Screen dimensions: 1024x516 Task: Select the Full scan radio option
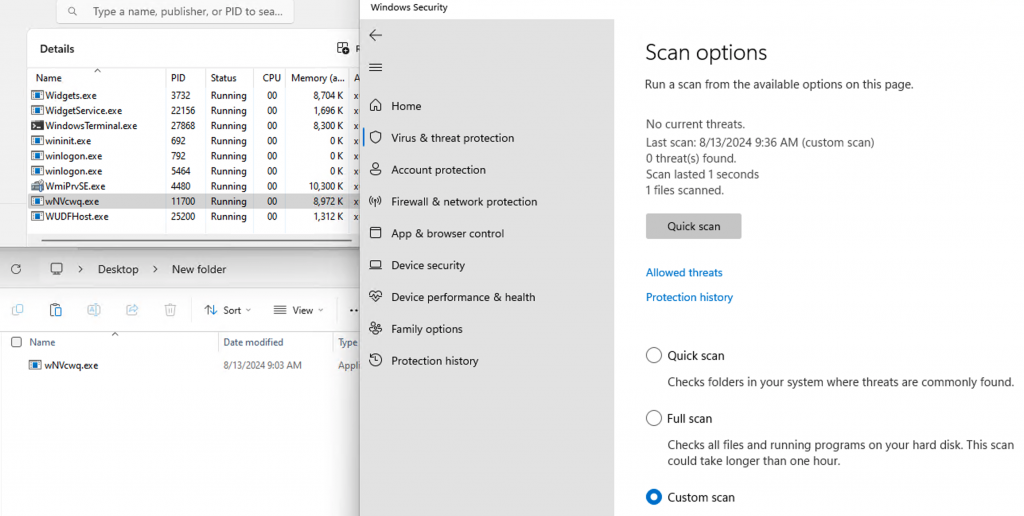coord(654,419)
